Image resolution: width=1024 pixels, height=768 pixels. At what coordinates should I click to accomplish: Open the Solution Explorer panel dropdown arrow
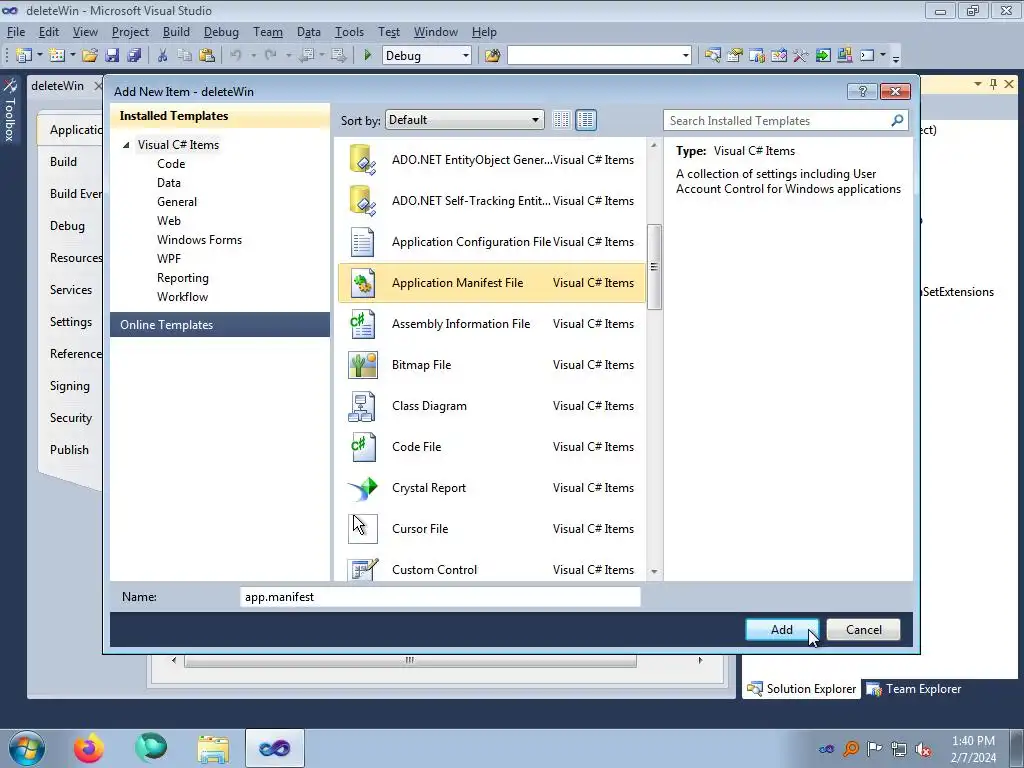pos(978,84)
